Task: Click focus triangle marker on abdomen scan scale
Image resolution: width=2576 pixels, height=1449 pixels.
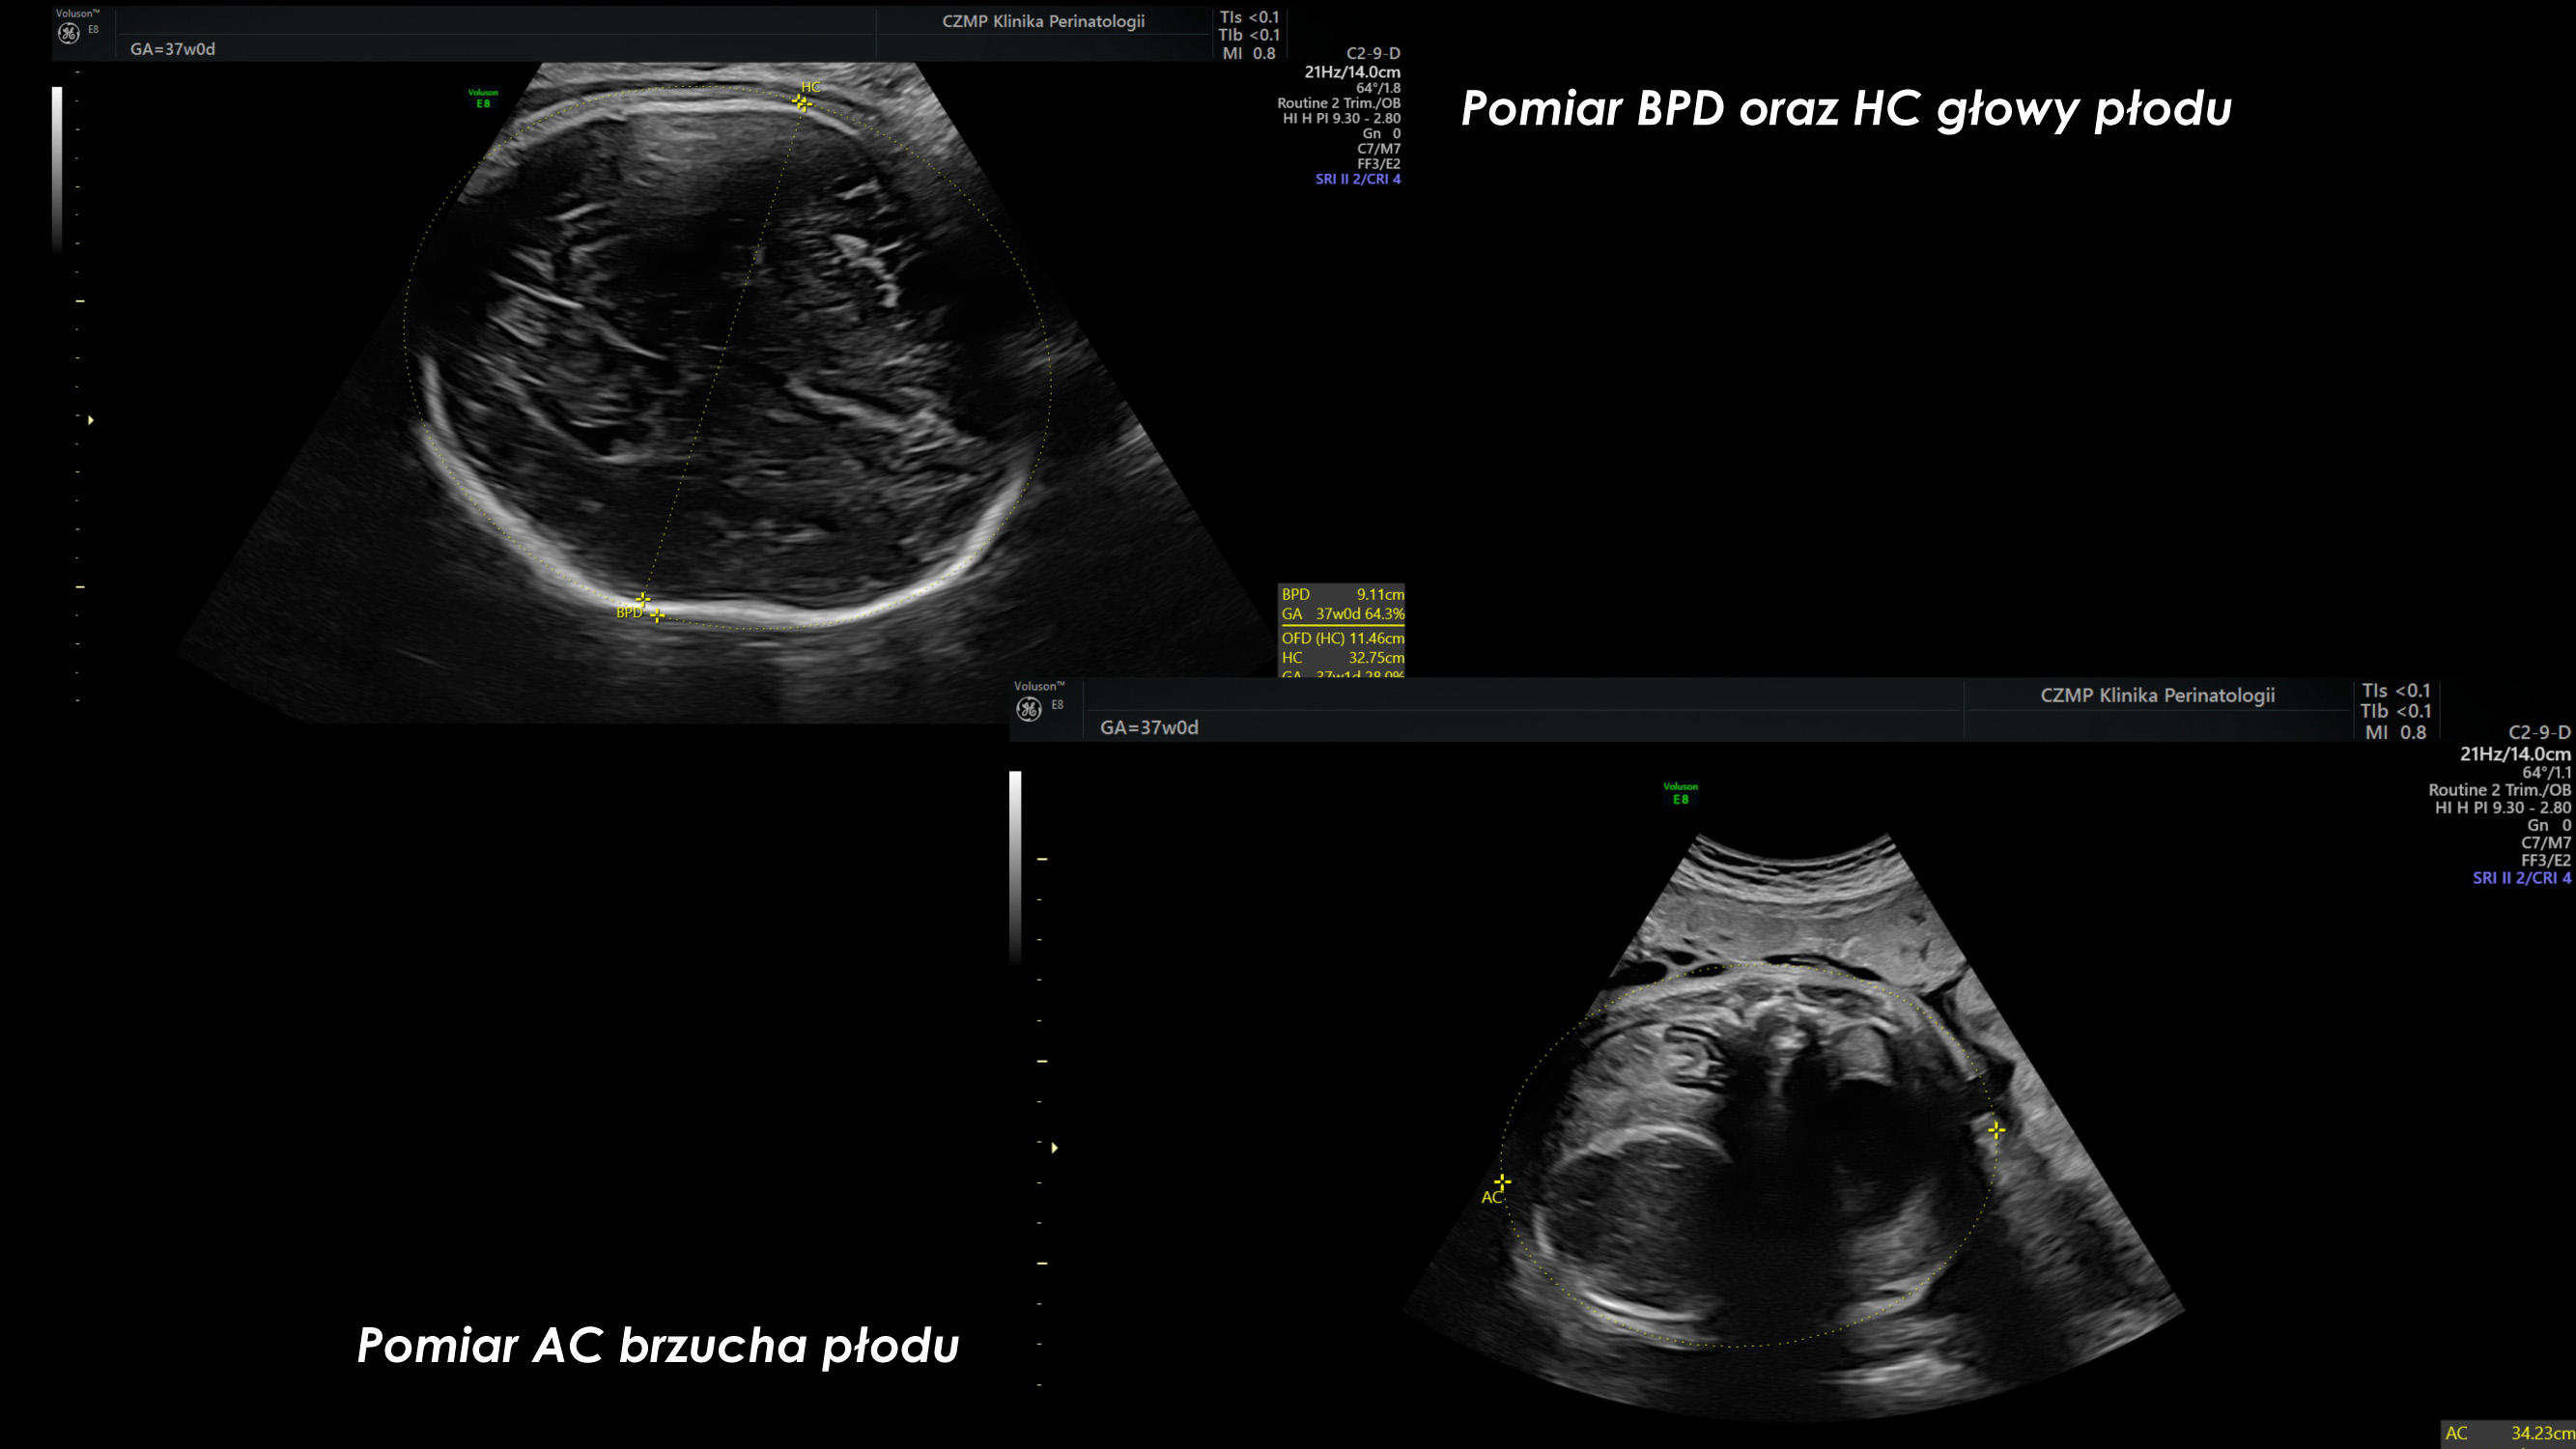Action: point(1054,1147)
